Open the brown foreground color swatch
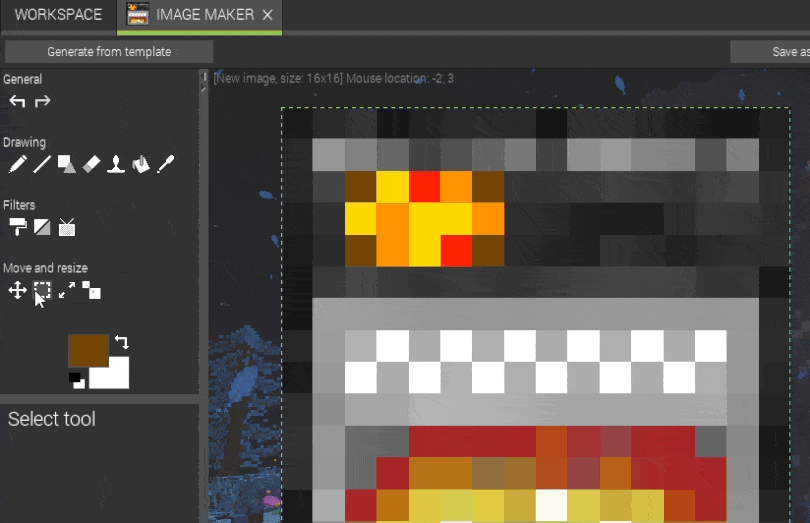This screenshot has width=810, height=523. click(88, 350)
